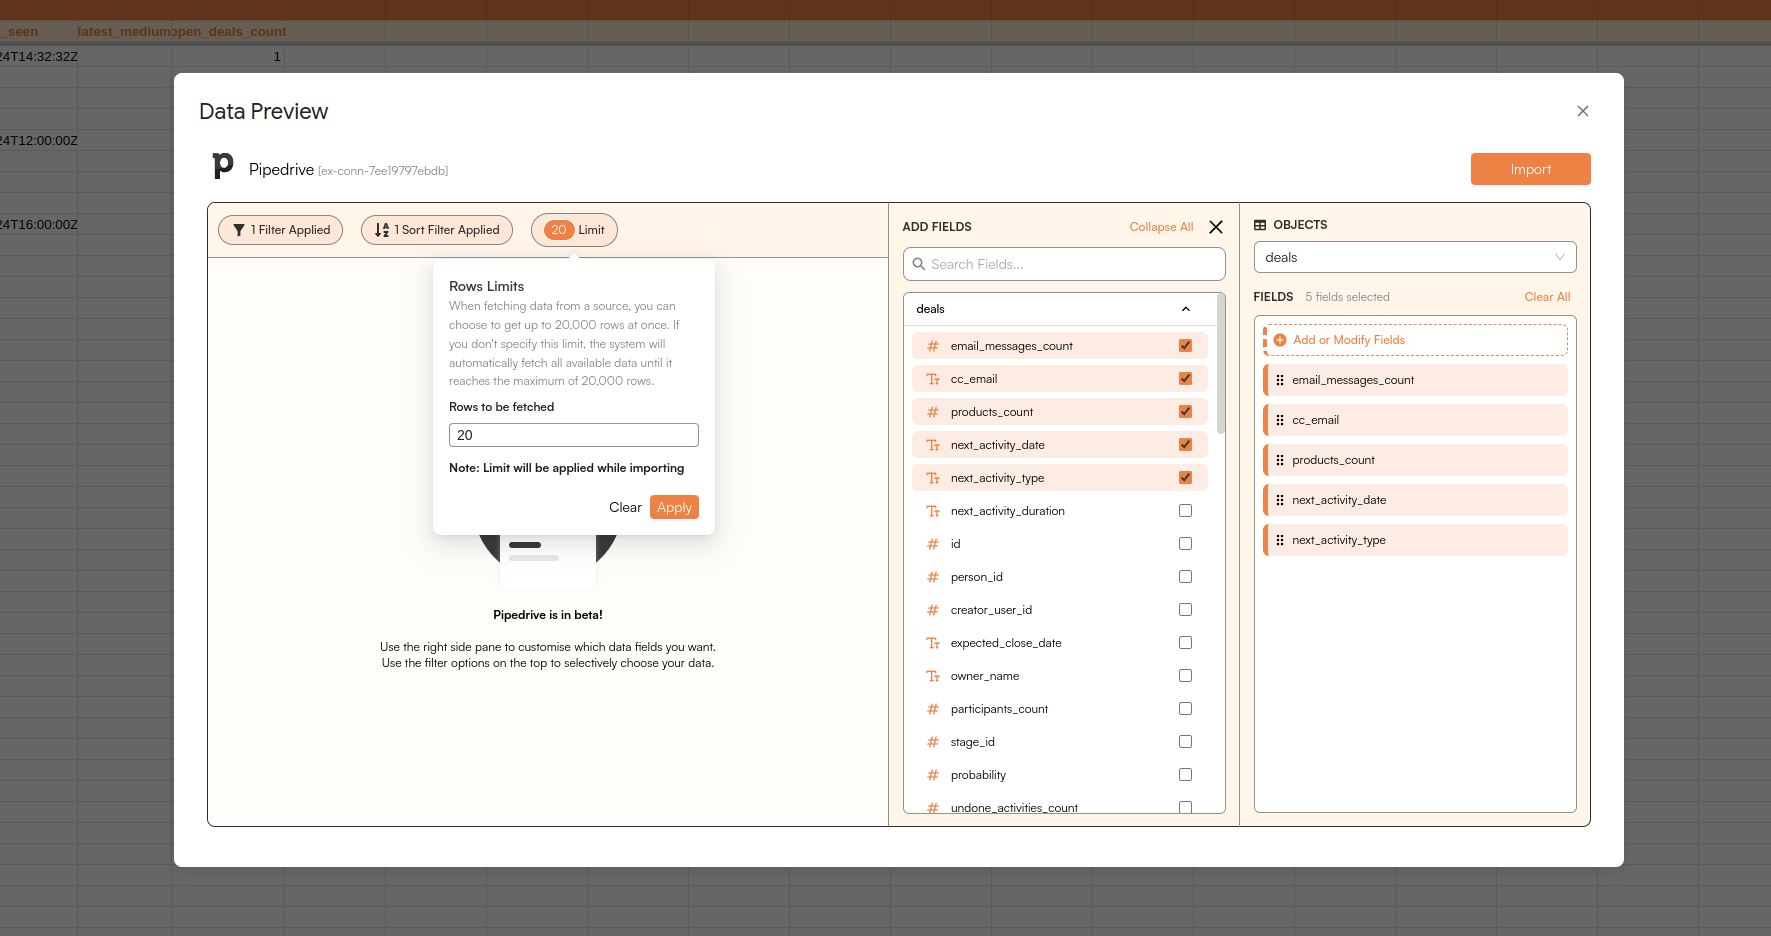Click drag handle of next_activity_date field
The image size is (1771, 936).
(x=1280, y=500)
